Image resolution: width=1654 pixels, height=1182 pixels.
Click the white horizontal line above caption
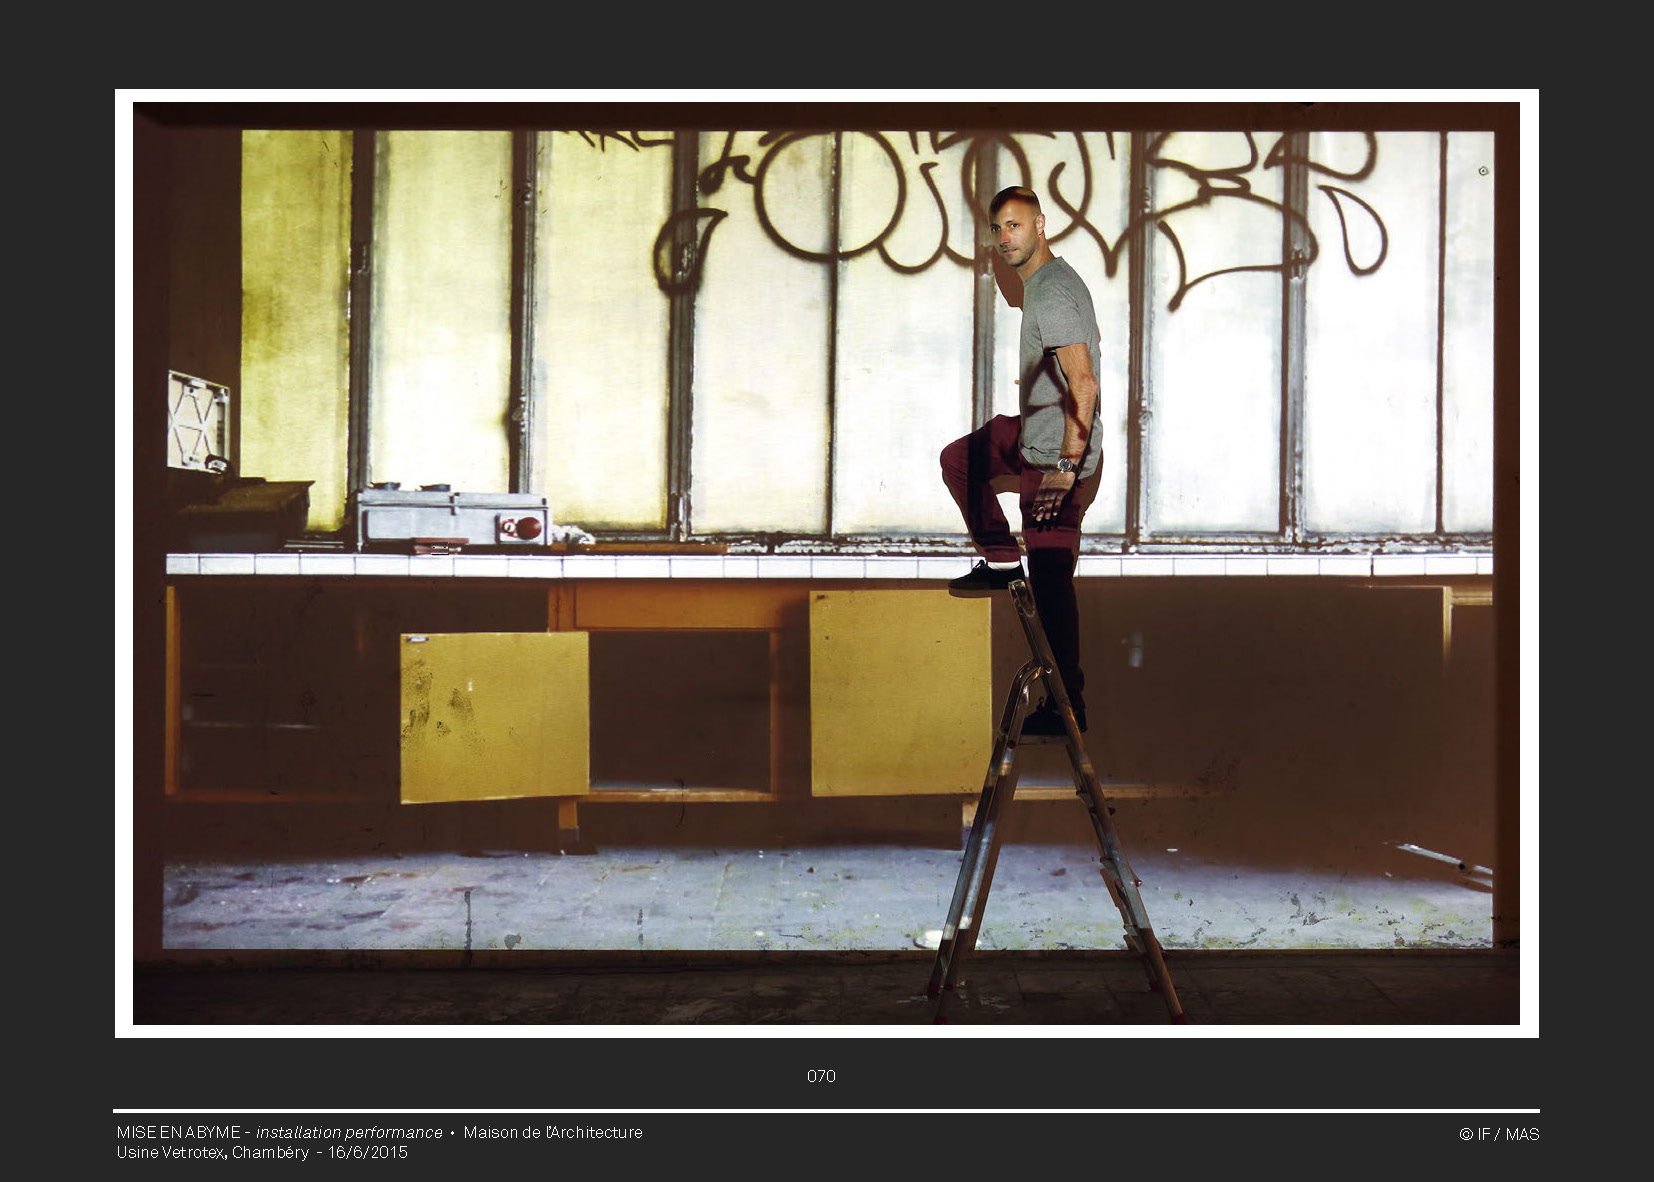(826, 1111)
